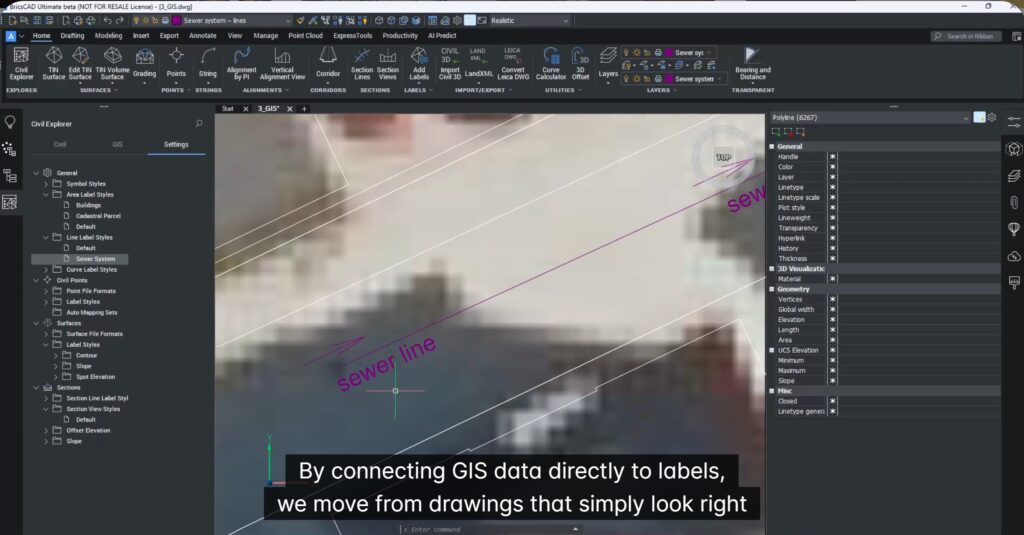Toggle the Global width property checkbox
Viewport: 1024px width, 535px height.
(833, 309)
